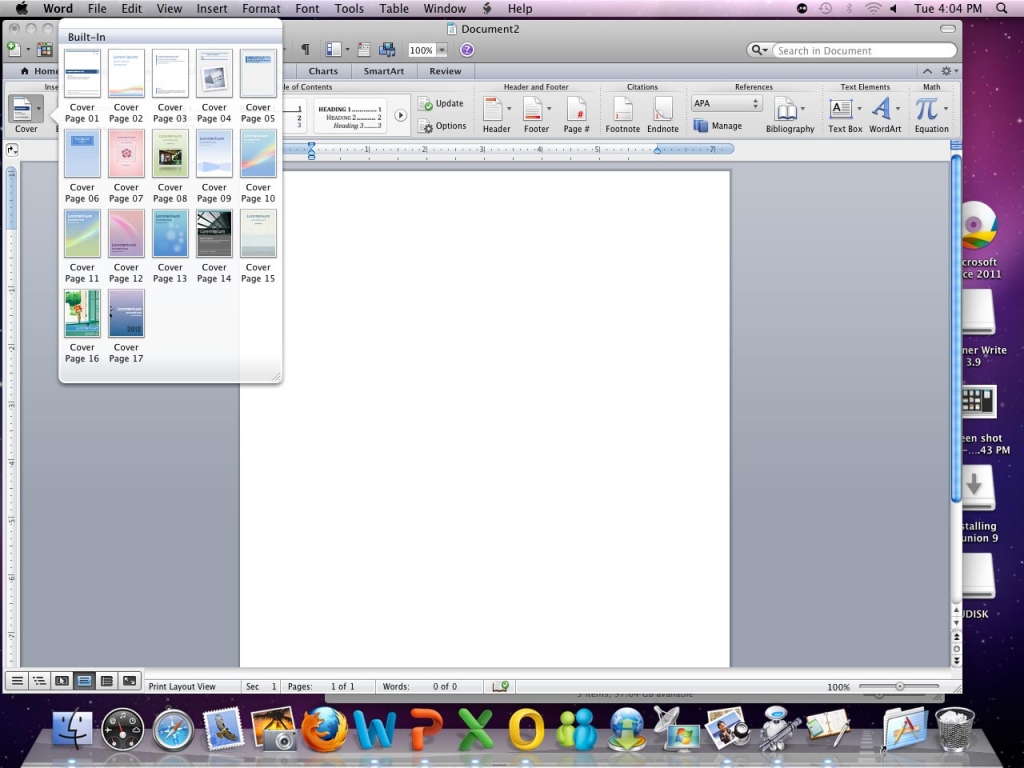Viewport: 1024px width, 768px height.
Task: Expand the Bibliography dropdown arrow
Action: (x=803, y=108)
